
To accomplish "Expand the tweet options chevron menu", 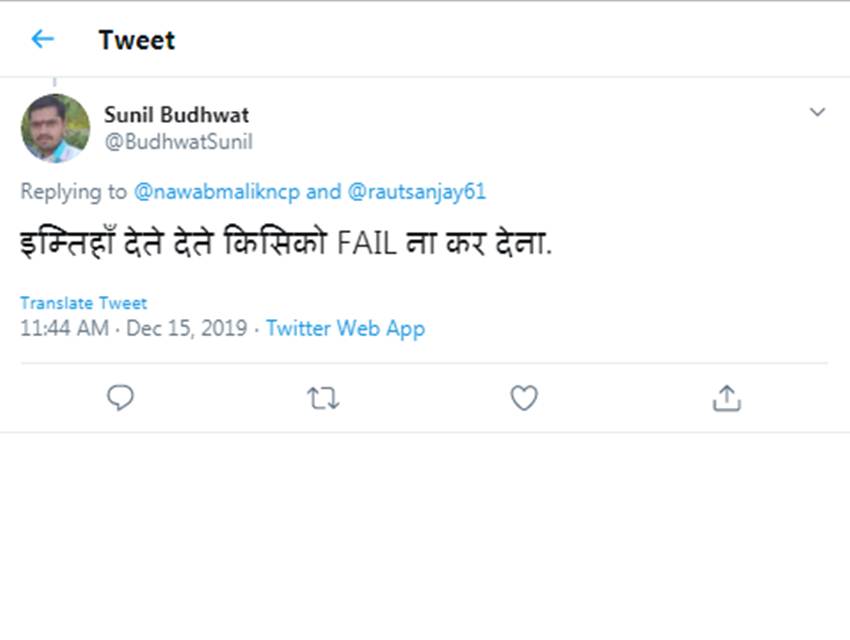I will coord(817,112).
